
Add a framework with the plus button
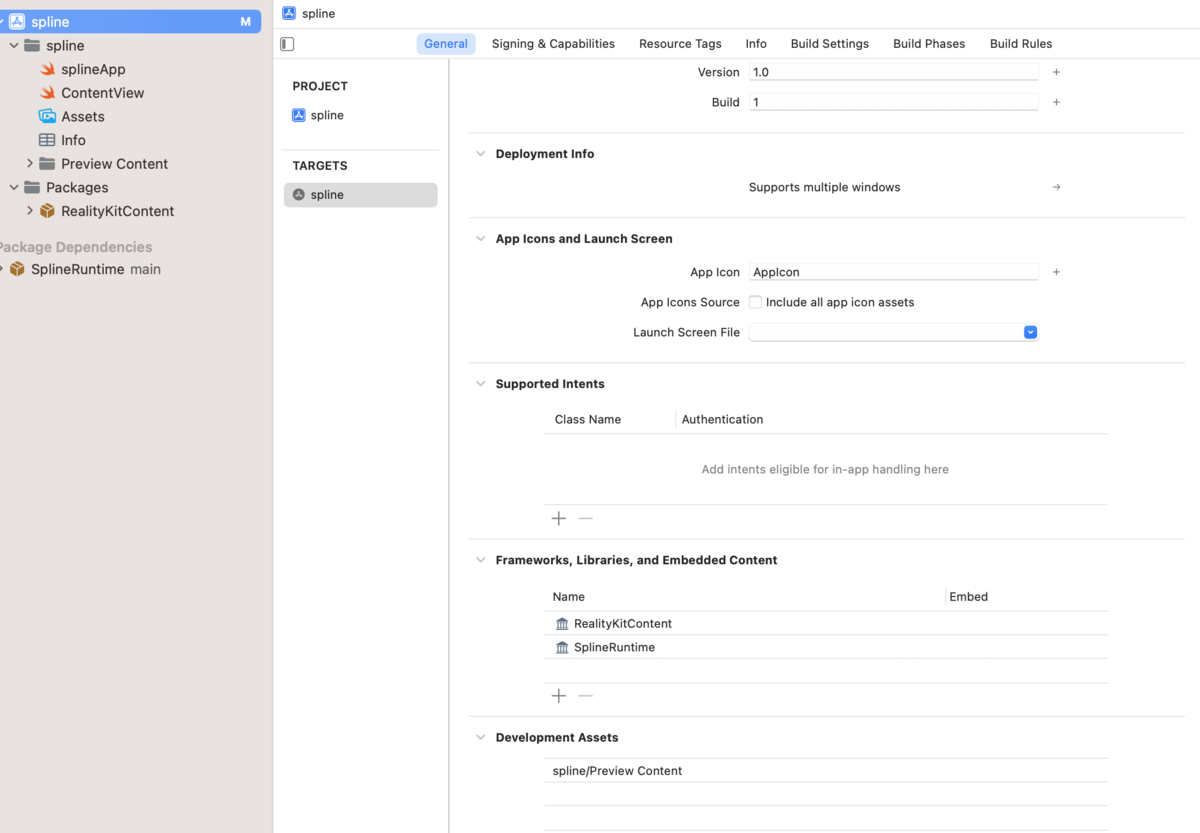point(559,695)
